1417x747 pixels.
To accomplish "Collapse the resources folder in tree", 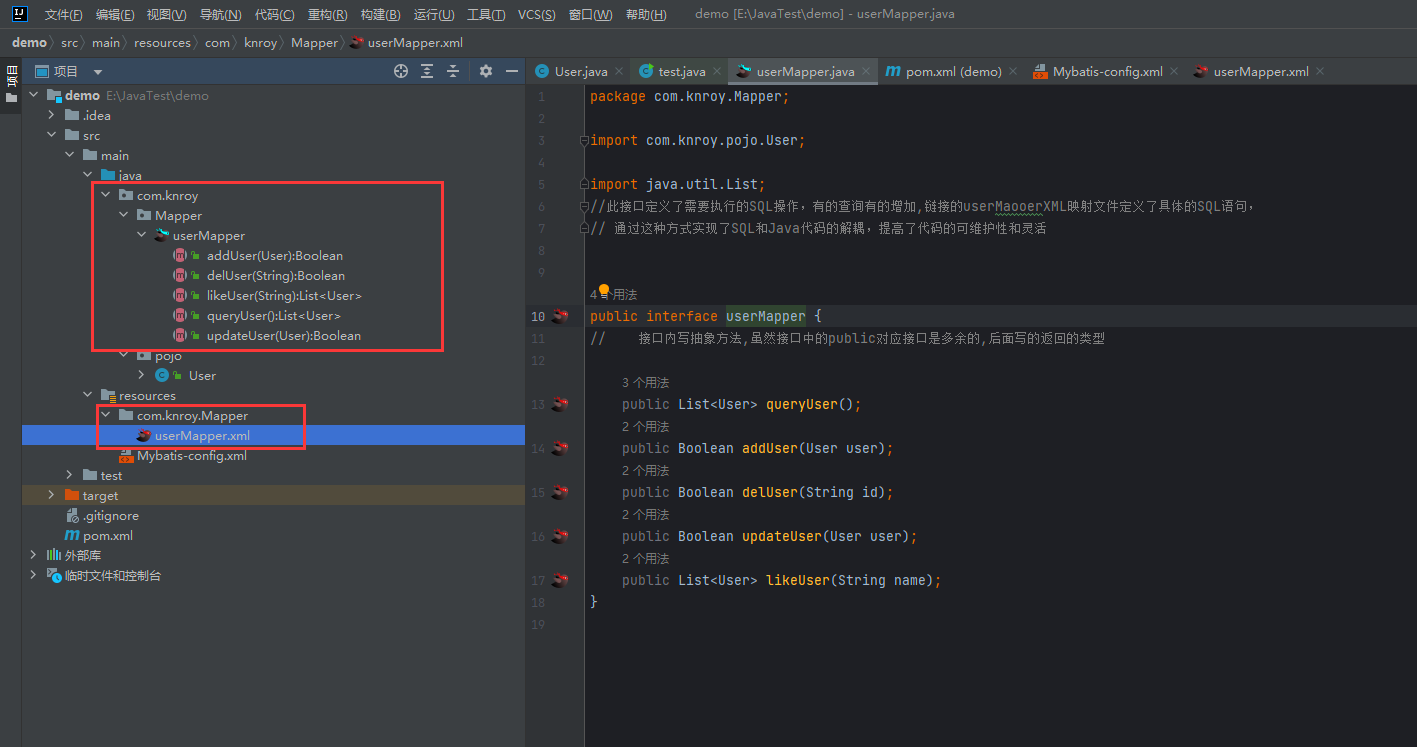I will click(x=88, y=396).
